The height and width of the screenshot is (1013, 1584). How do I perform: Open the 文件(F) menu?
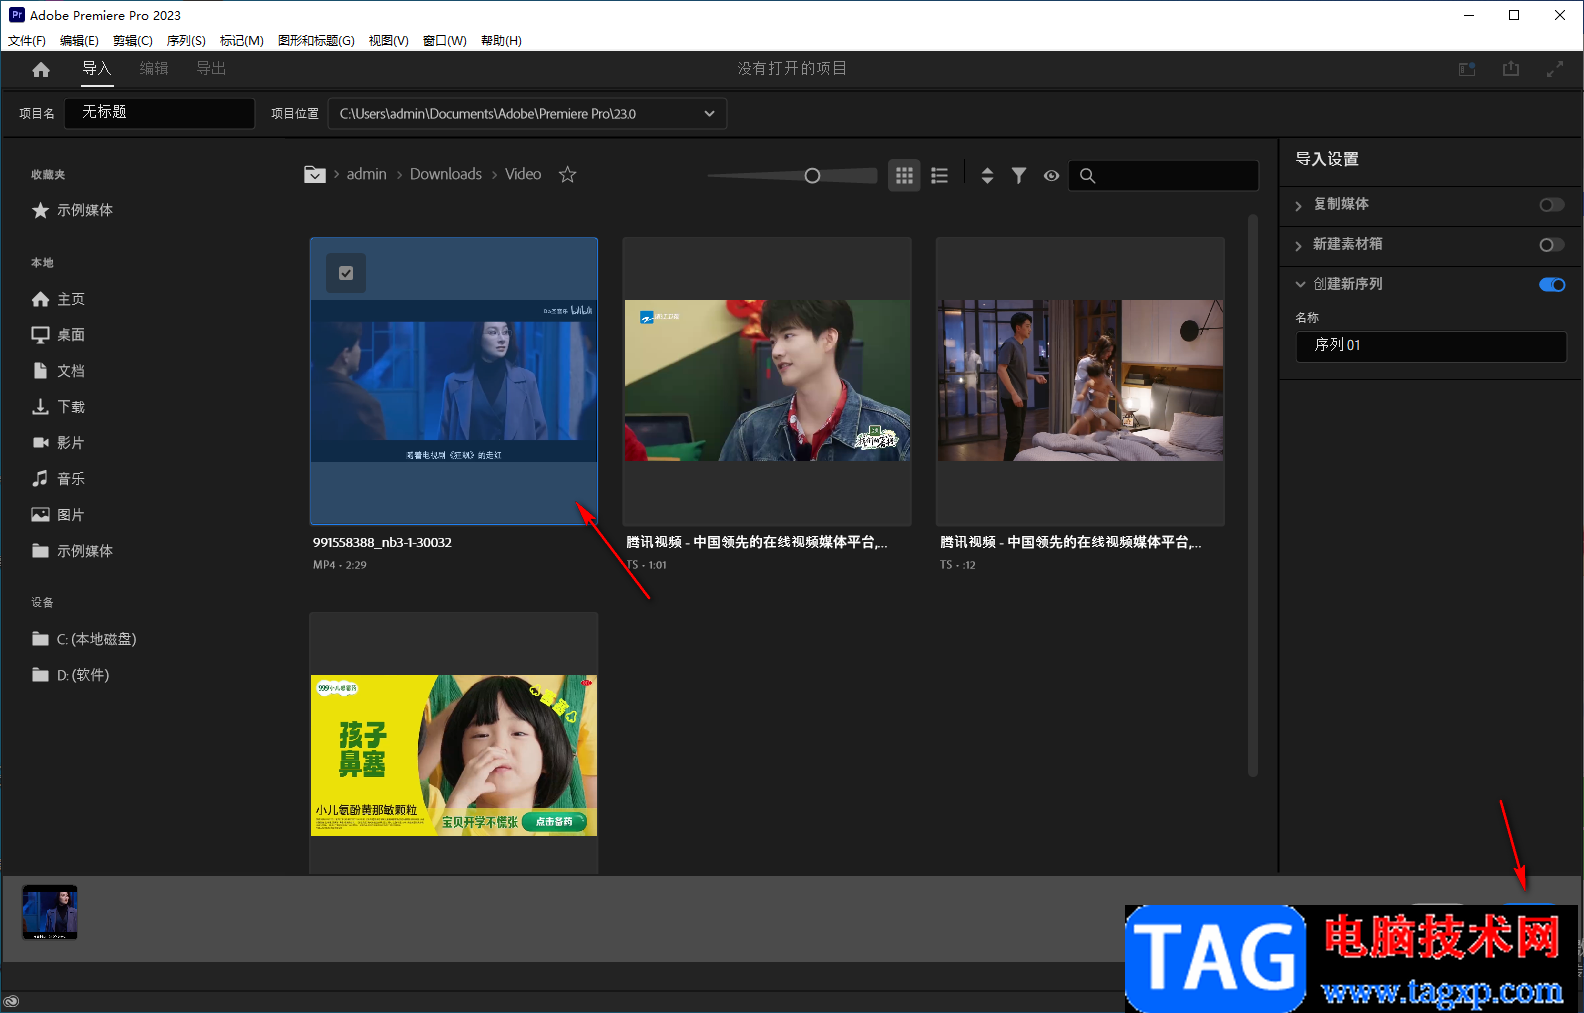pos(27,41)
